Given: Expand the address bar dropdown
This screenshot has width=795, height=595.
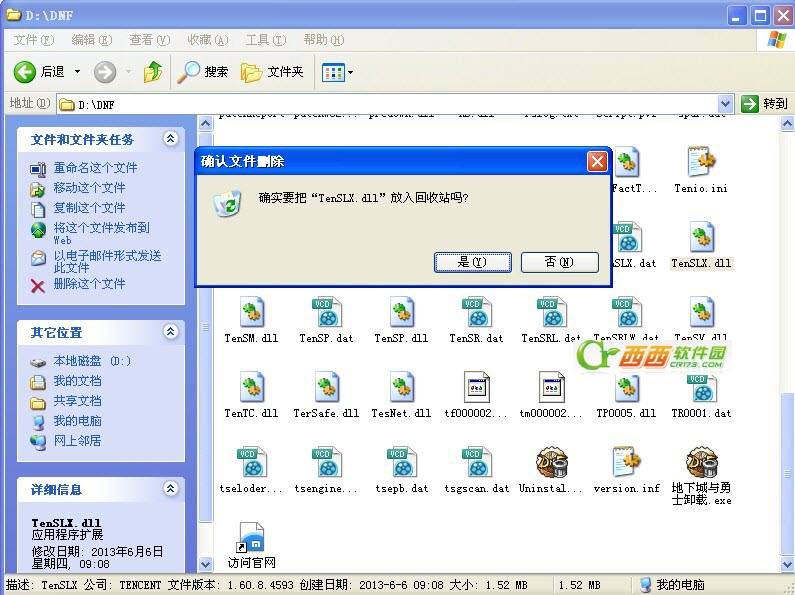Looking at the screenshot, I should [x=726, y=104].
